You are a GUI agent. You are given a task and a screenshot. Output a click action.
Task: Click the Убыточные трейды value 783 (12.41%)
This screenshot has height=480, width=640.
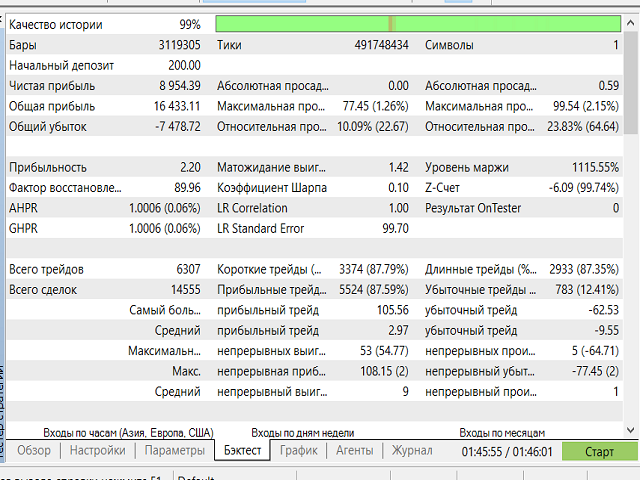point(587,290)
